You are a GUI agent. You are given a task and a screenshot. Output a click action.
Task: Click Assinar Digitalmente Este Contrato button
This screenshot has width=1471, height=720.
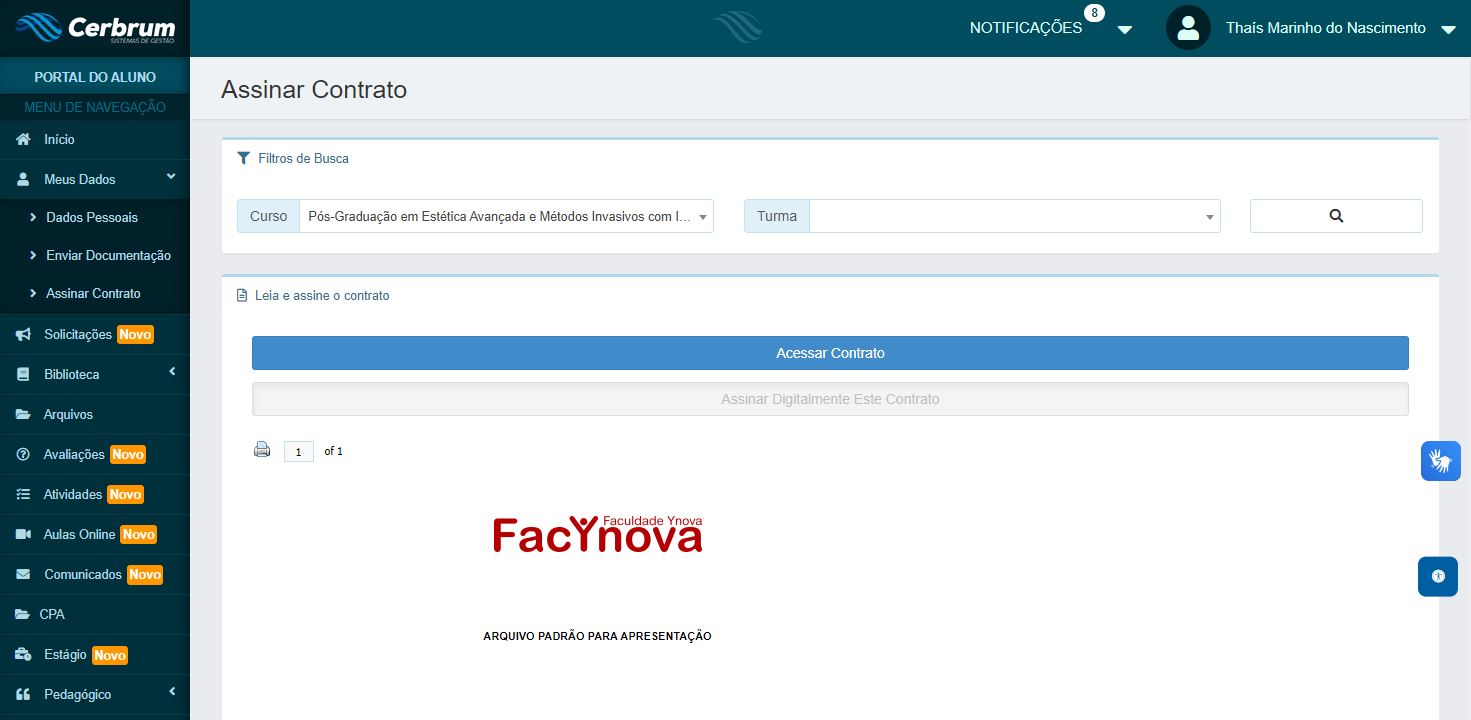pyautogui.click(x=830, y=399)
